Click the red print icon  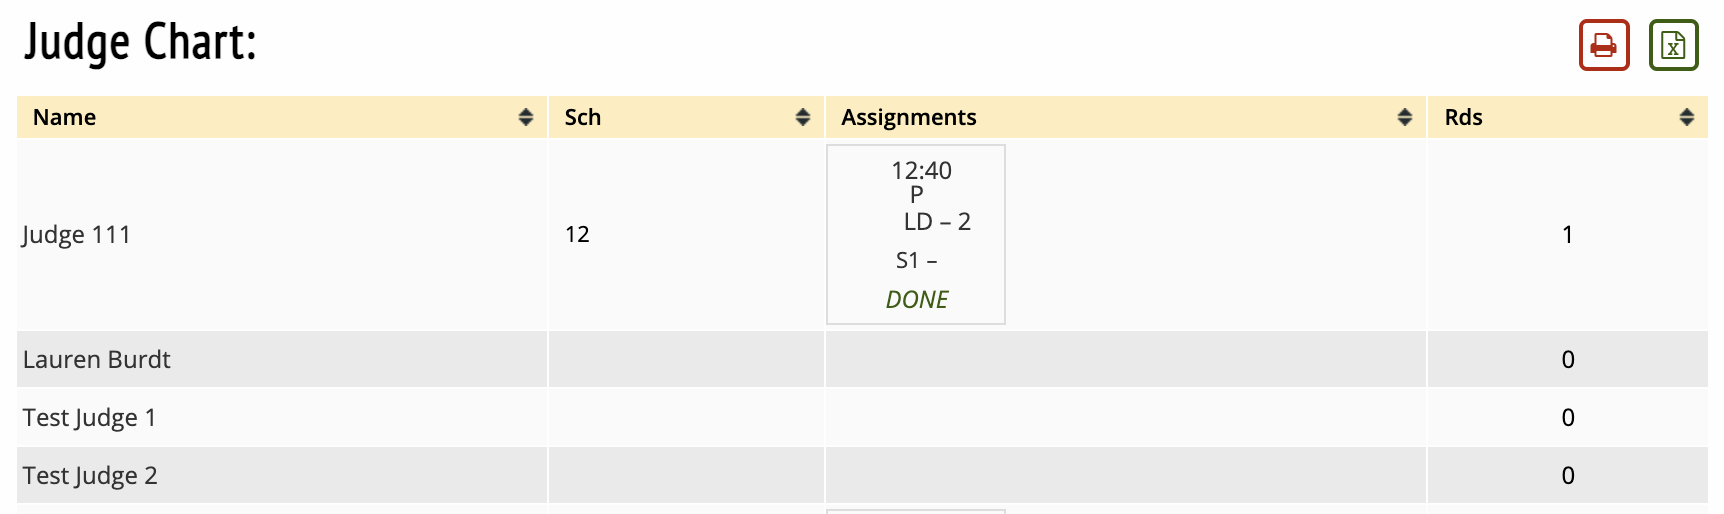(x=1604, y=45)
